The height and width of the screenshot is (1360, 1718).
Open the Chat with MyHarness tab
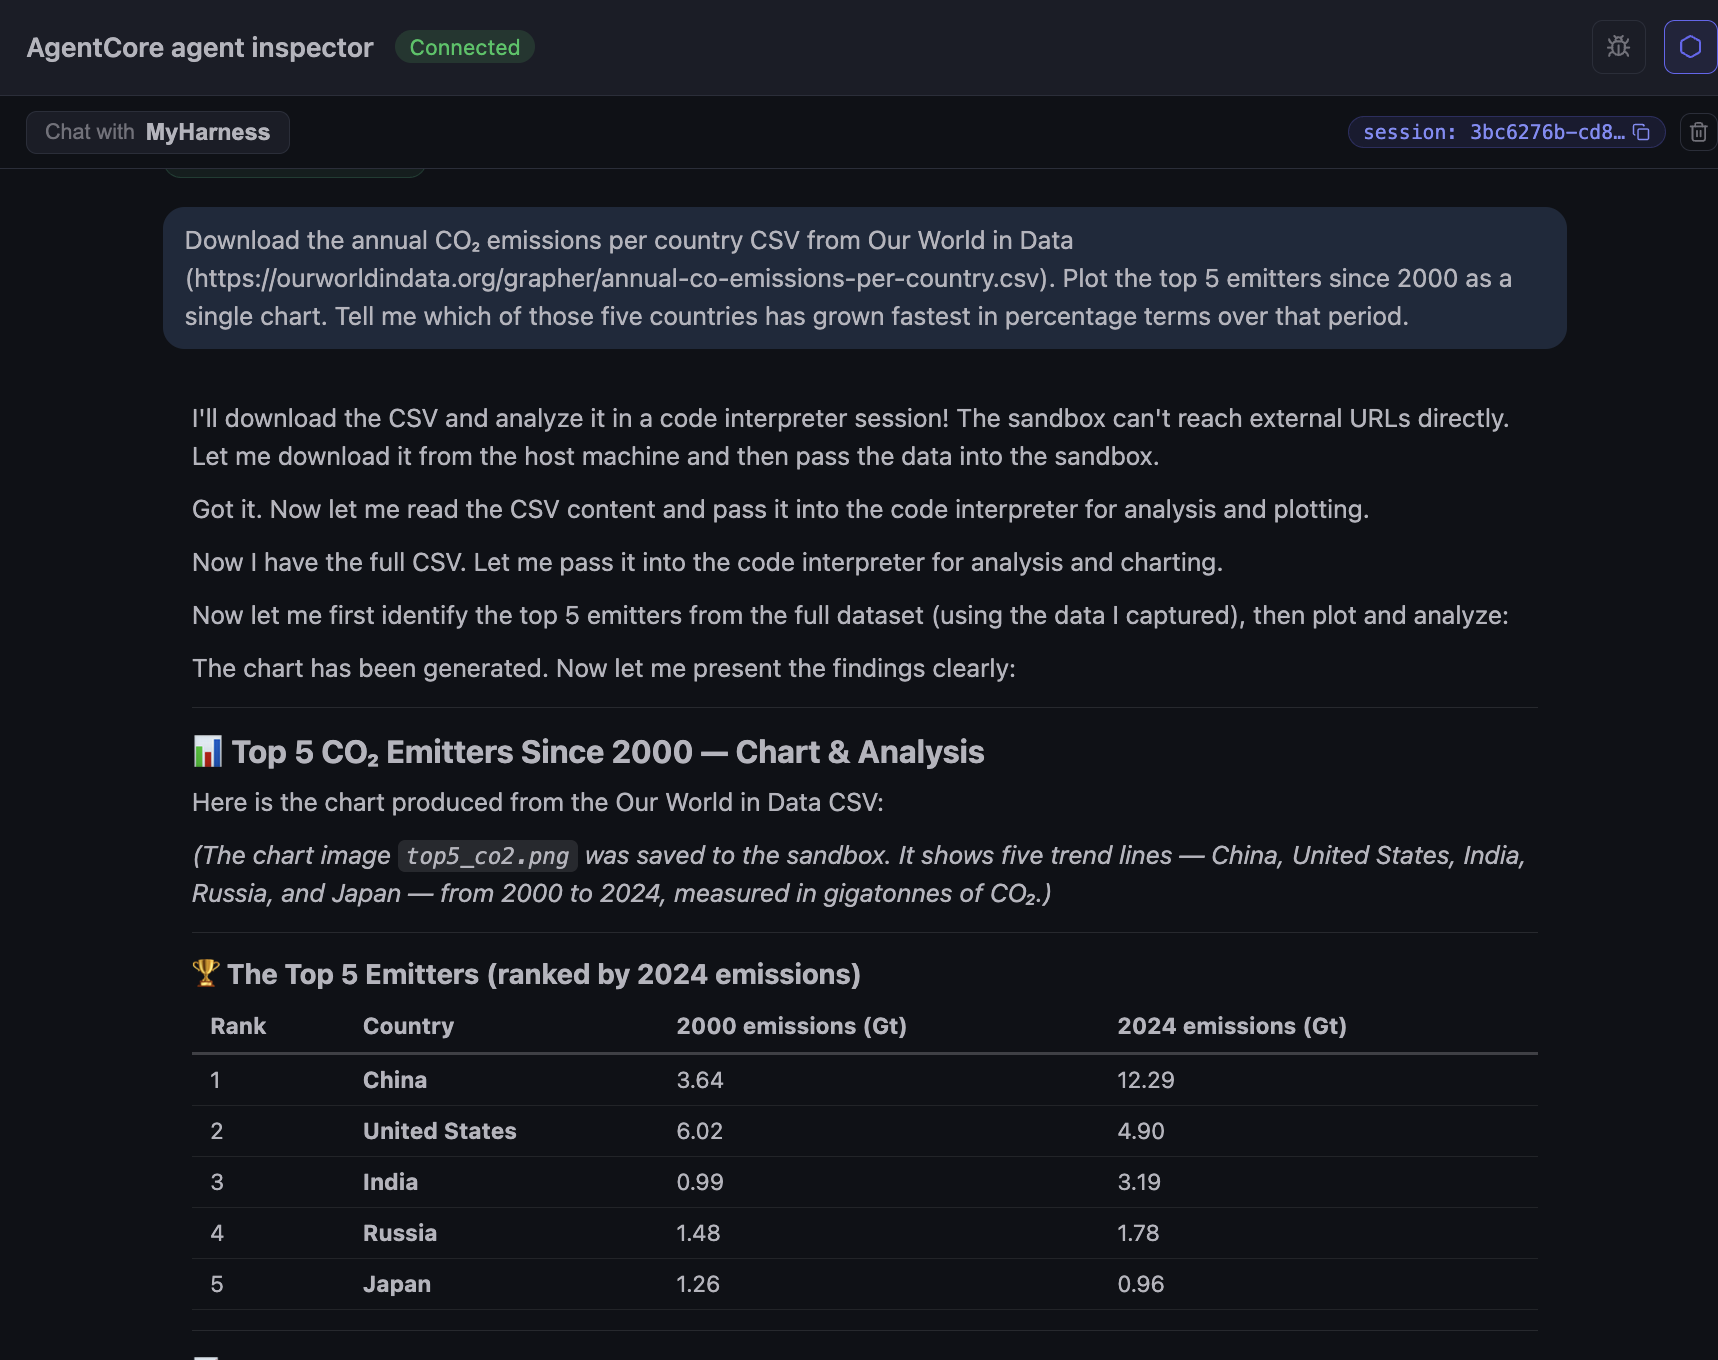pyautogui.click(x=157, y=131)
